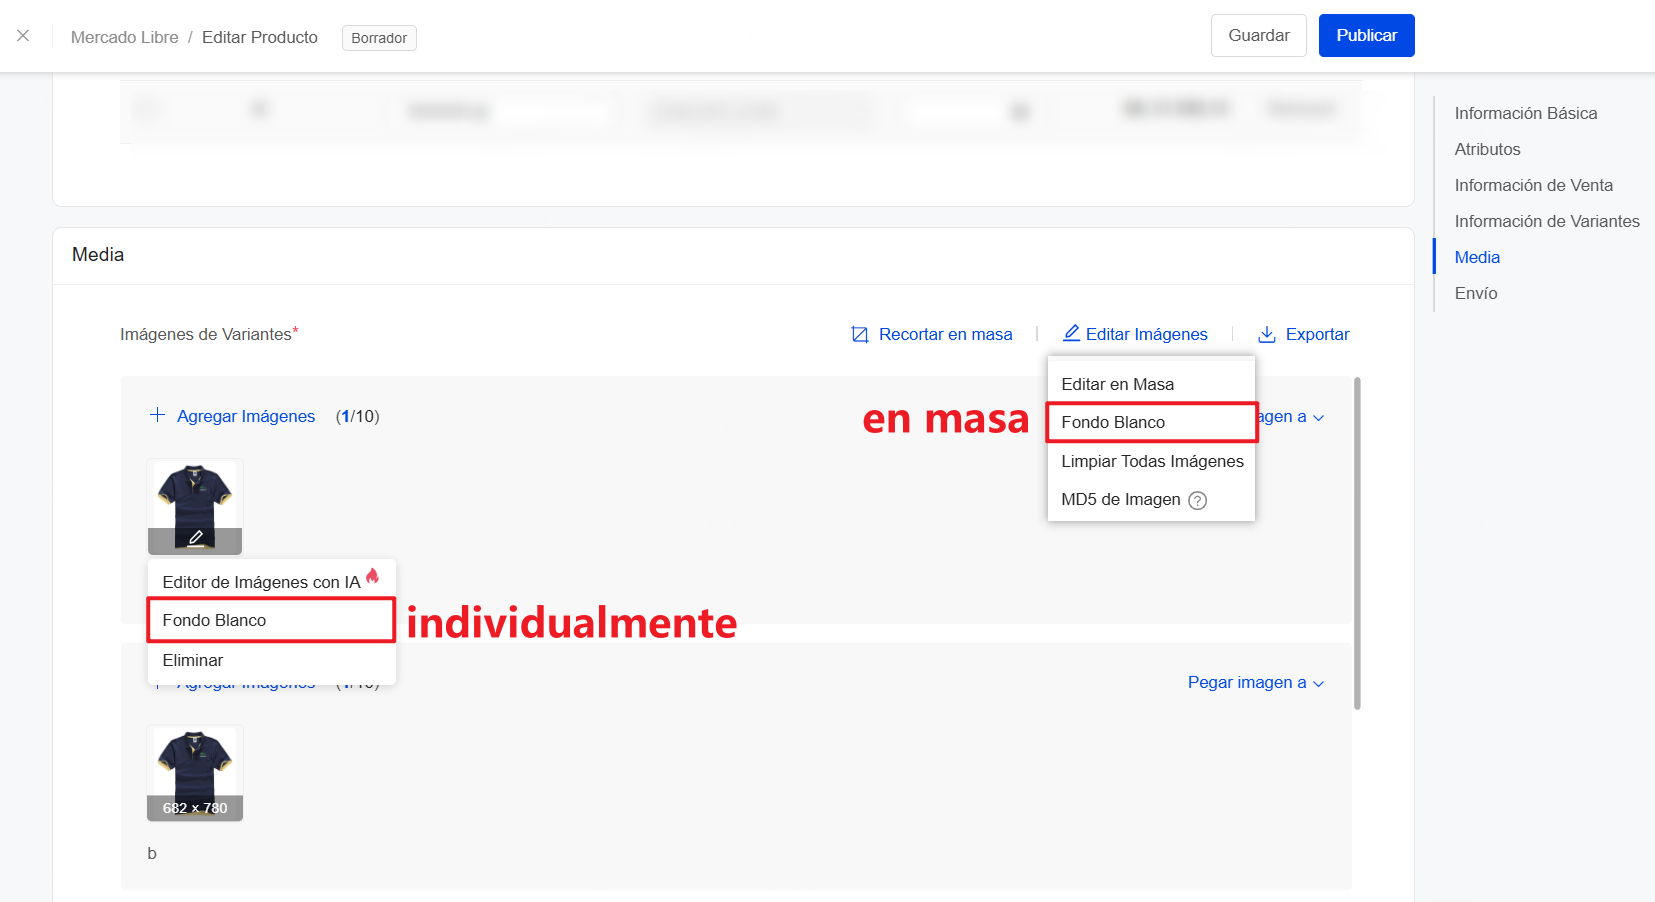
Task: Select the Recortar en masa crop icon
Action: [x=860, y=334]
